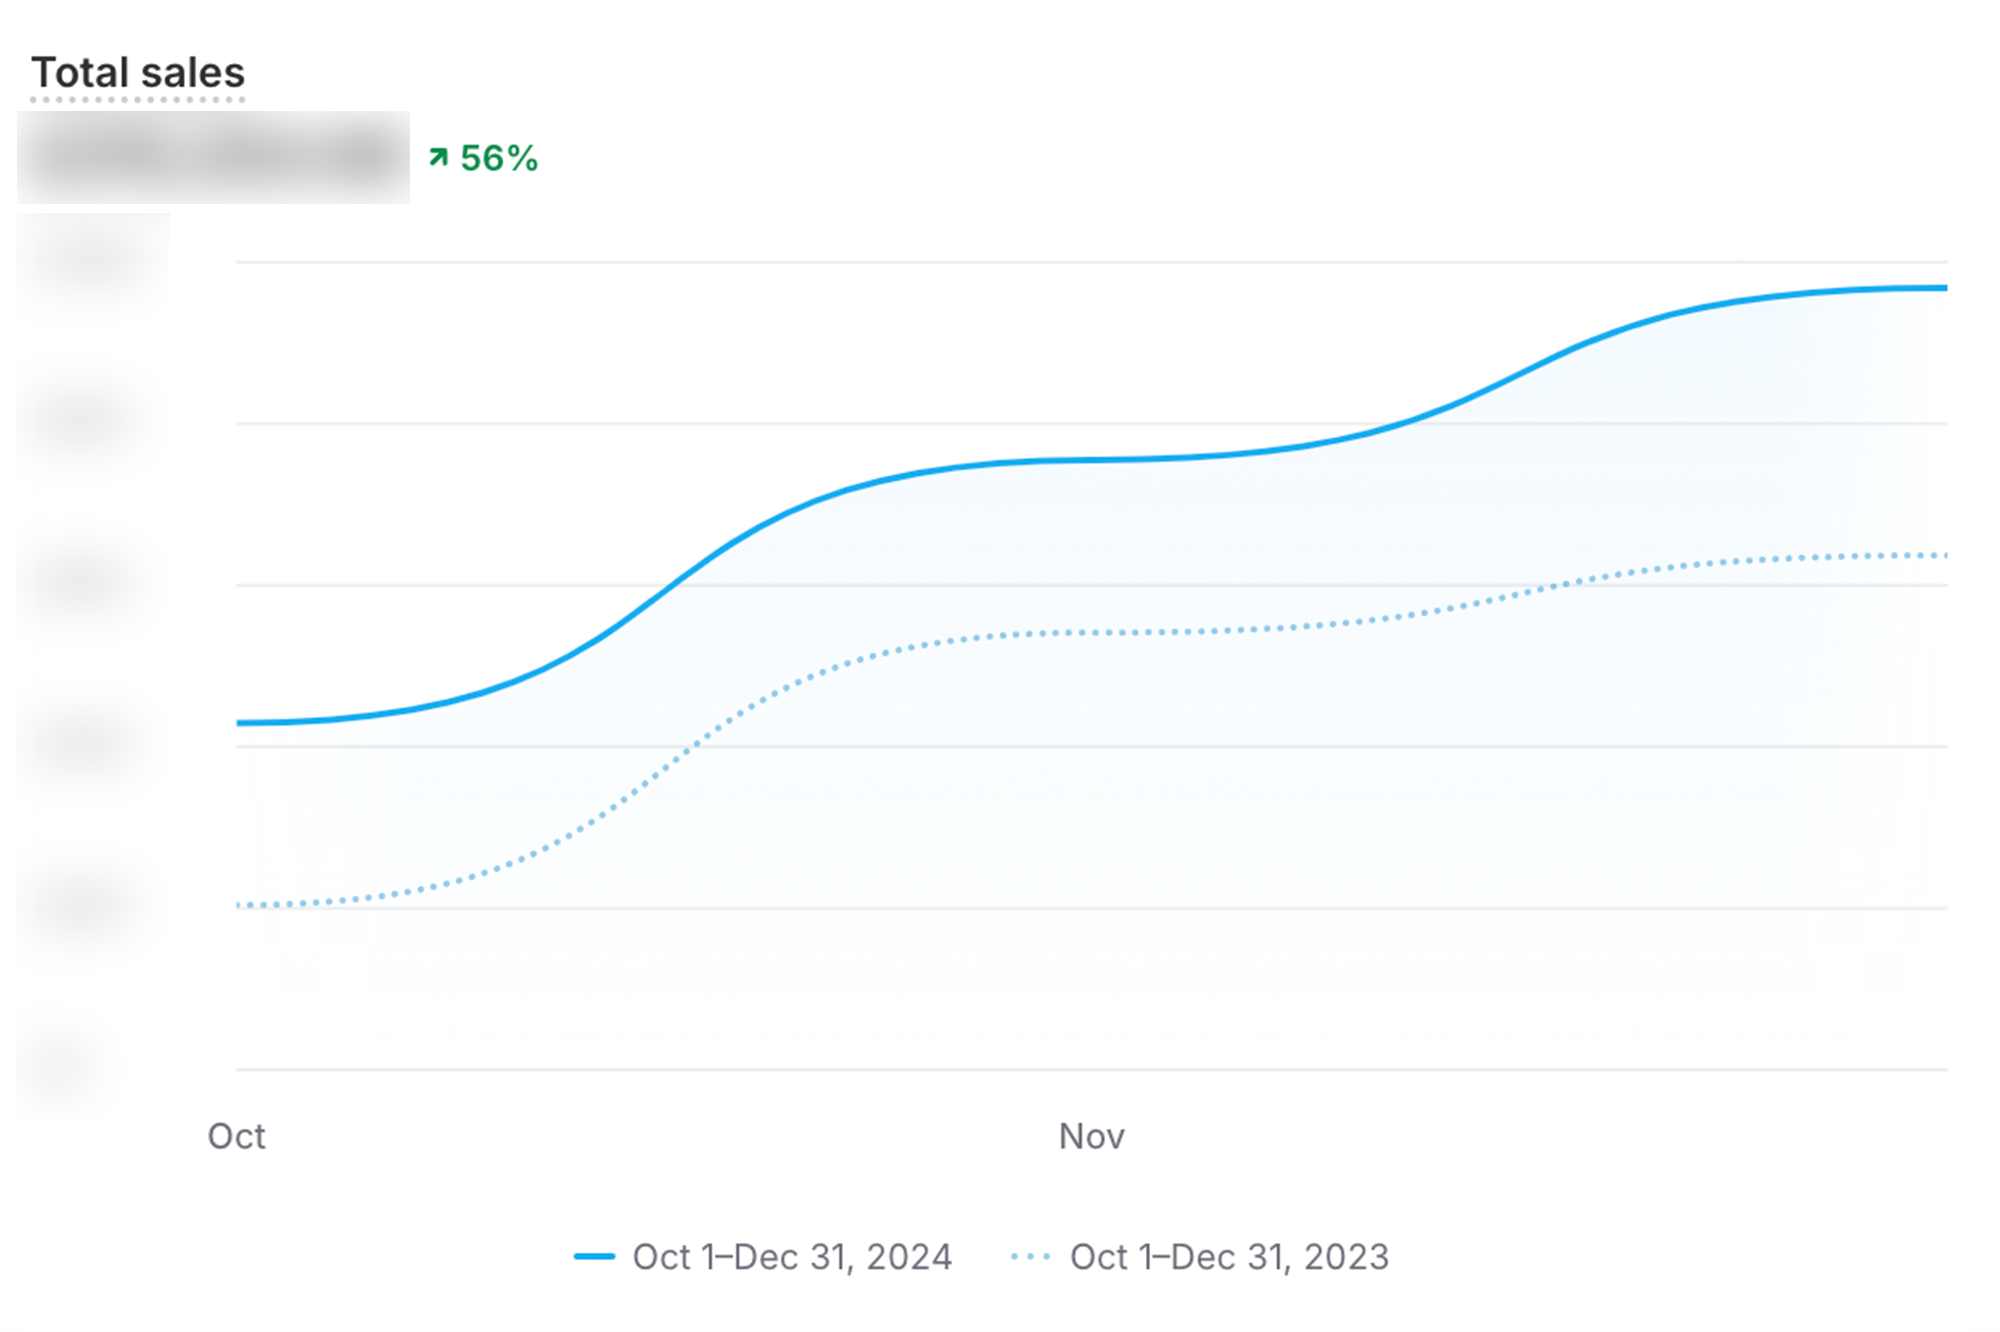Click the bottom baseline gridline of the chart
This screenshot has height=1332, width=2000.
tap(1091, 1069)
